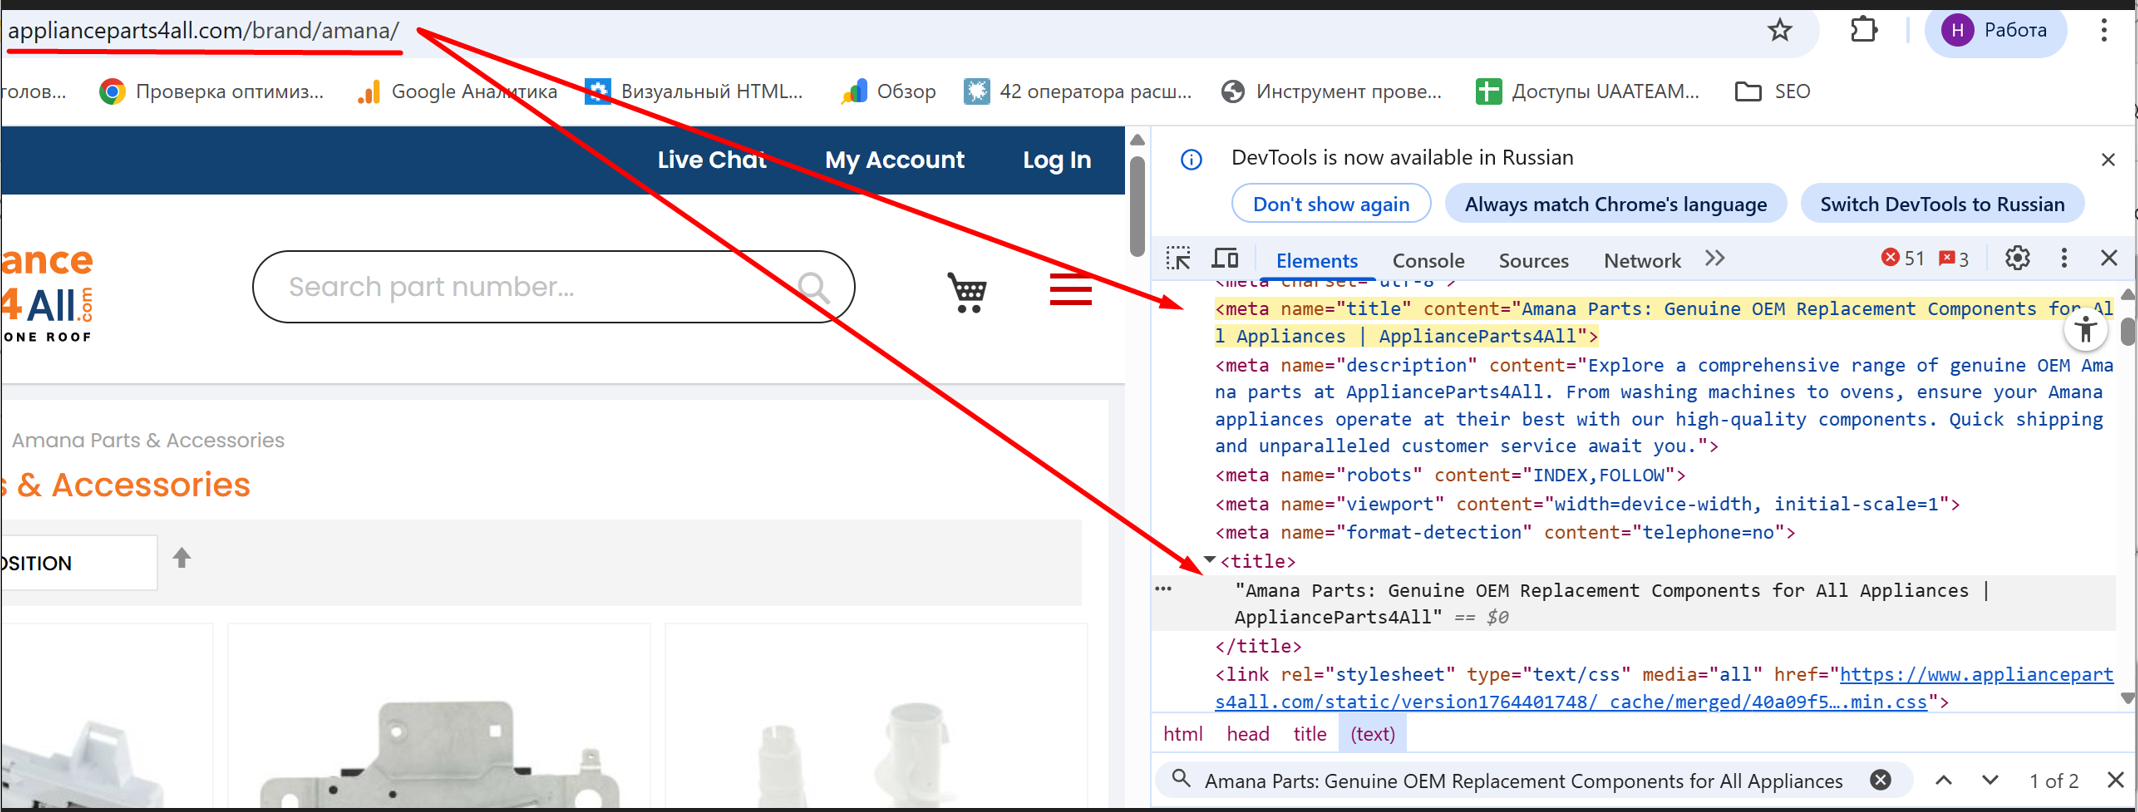Show more DevTools tabs chevron
The height and width of the screenshot is (812, 2138).
pyautogui.click(x=1715, y=258)
